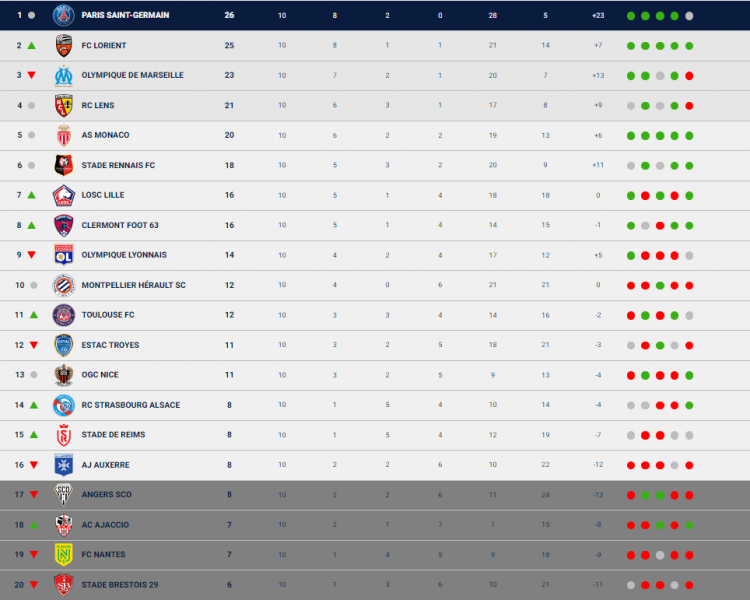Click the Olympique Lyonnais crest

[x=64, y=255]
